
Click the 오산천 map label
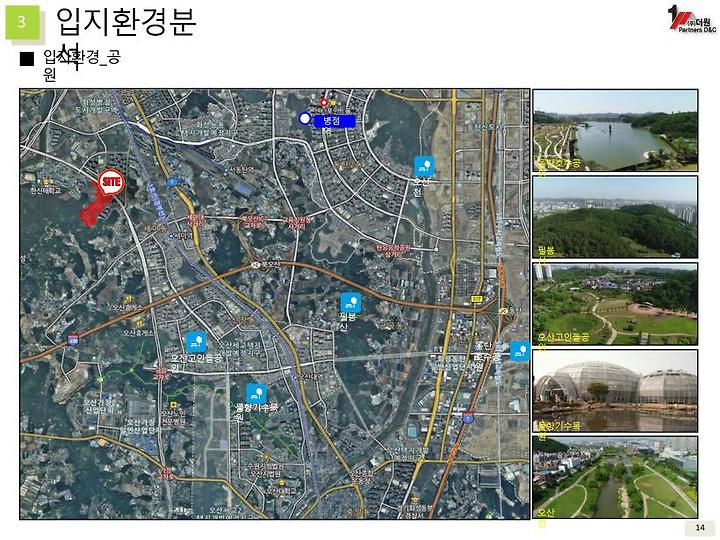tap(422, 186)
